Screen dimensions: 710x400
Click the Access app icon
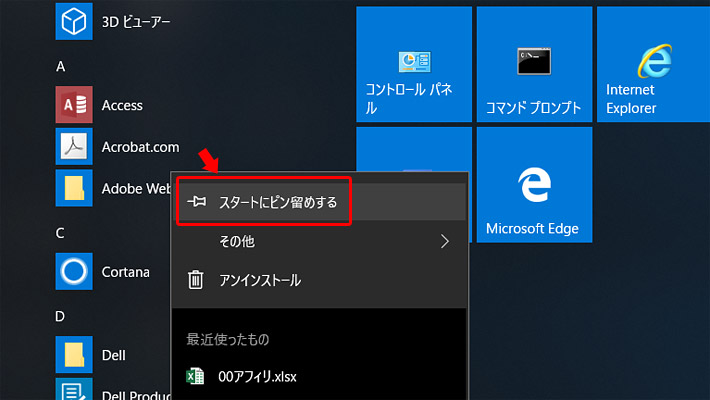(x=74, y=105)
